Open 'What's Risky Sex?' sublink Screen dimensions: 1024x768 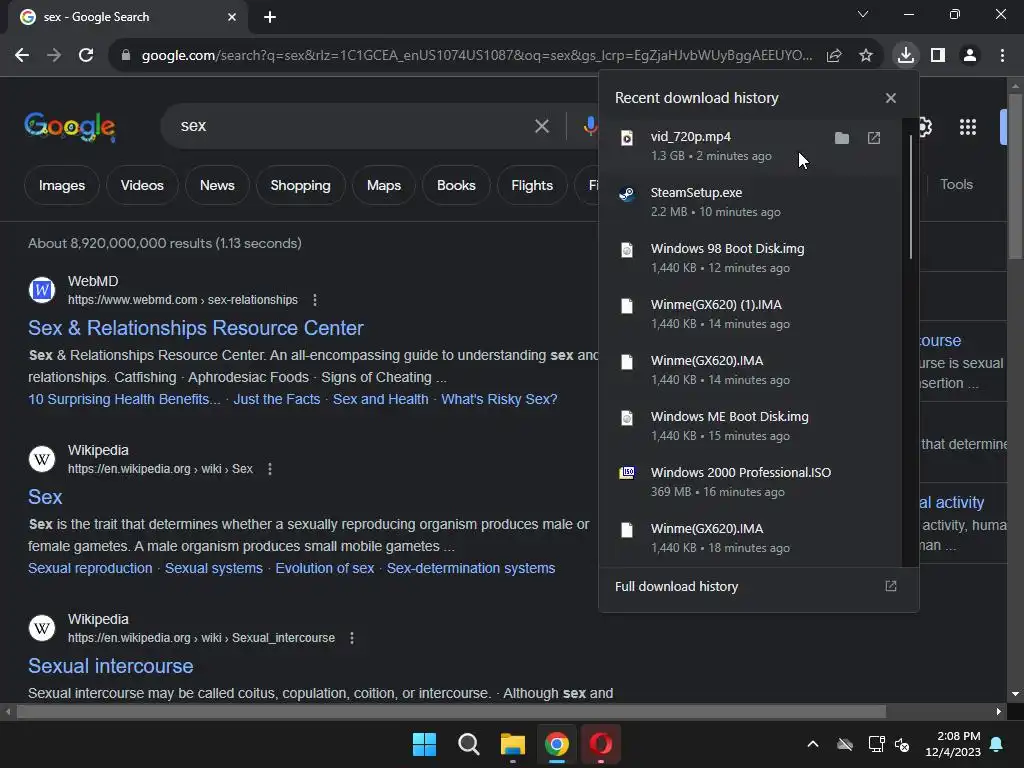(x=499, y=399)
